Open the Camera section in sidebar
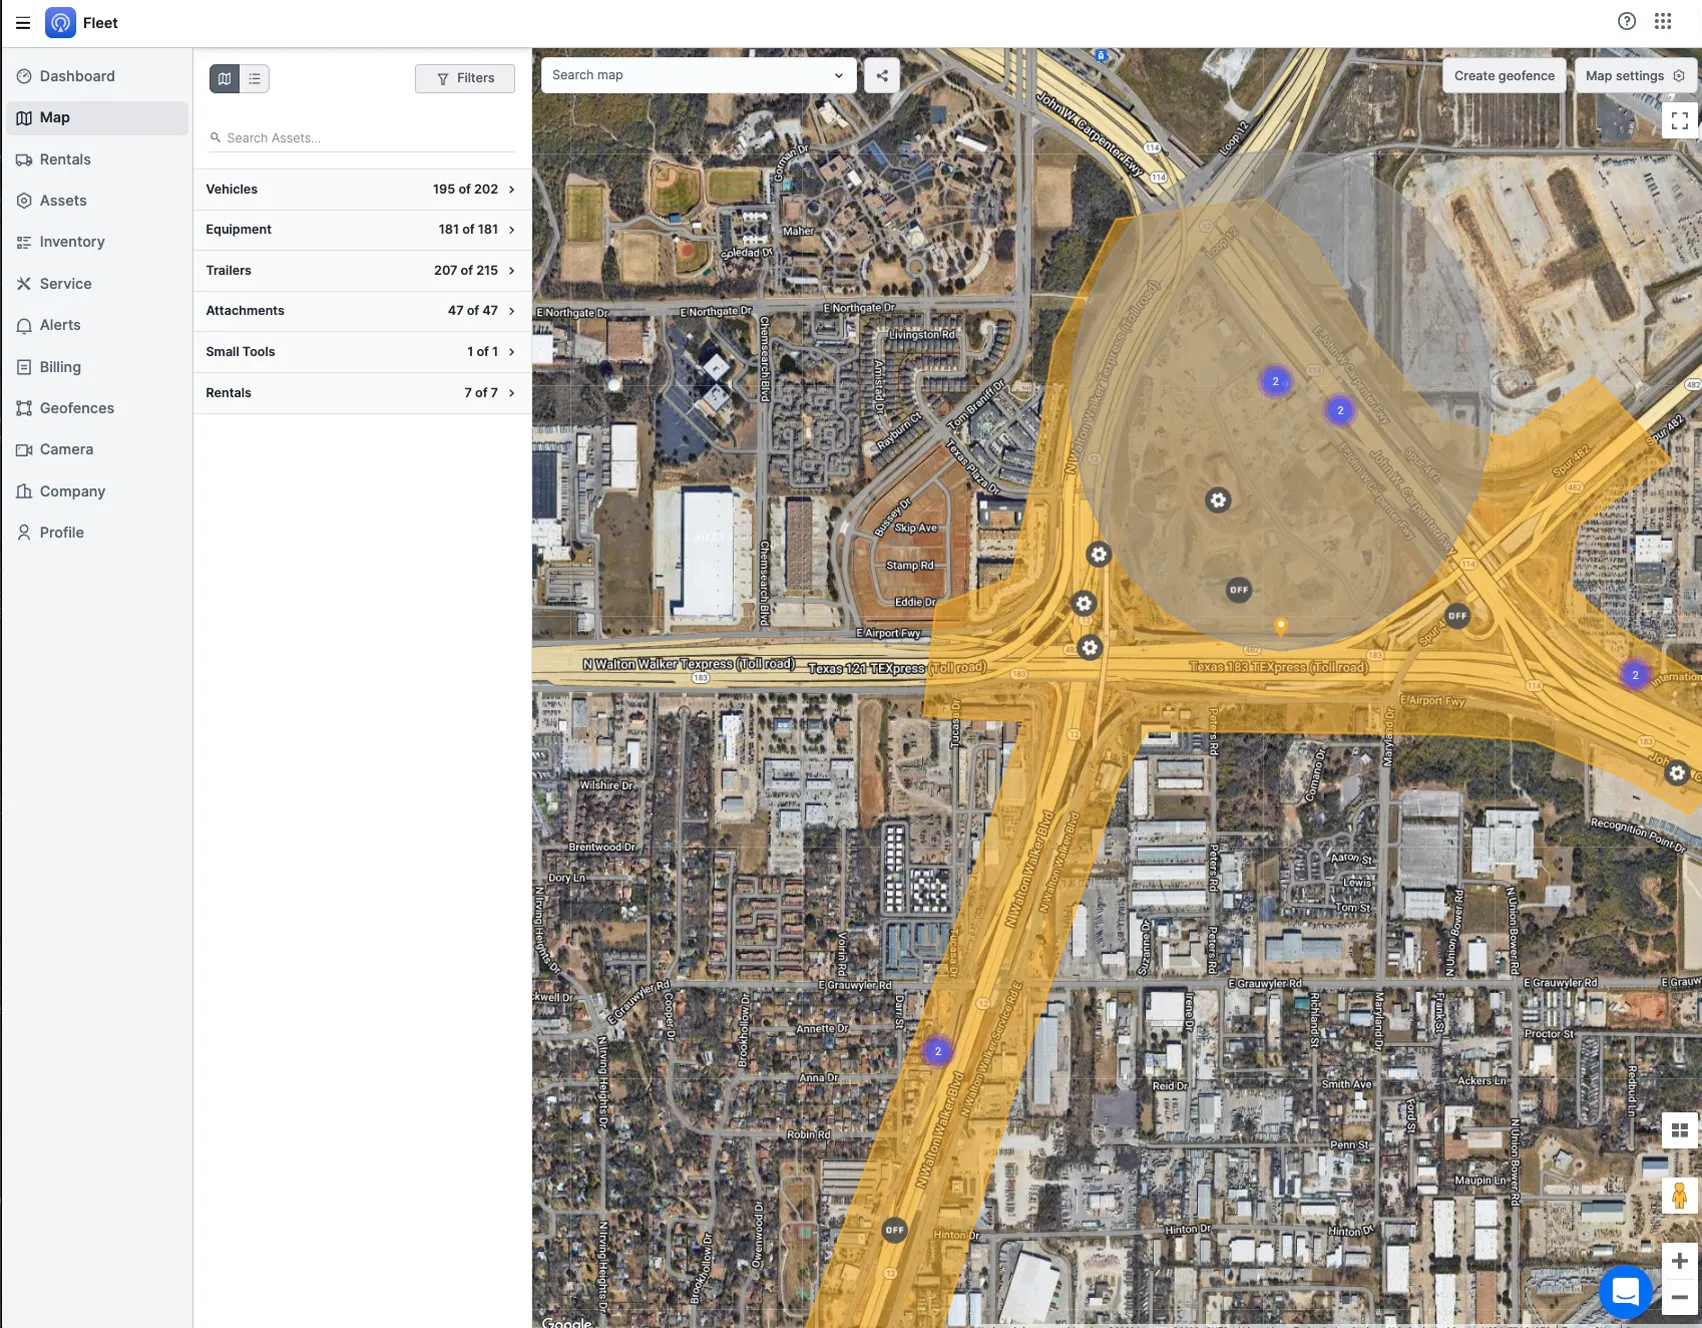Image resolution: width=1702 pixels, height=1328 pixels. coord(66,449)
